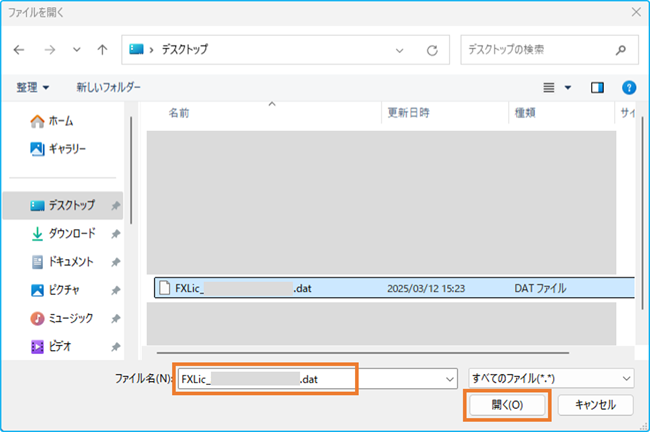Open recent locations chevron near navigation arrows
The height and width of the screenshot is (432, 650).
point(77,50)
